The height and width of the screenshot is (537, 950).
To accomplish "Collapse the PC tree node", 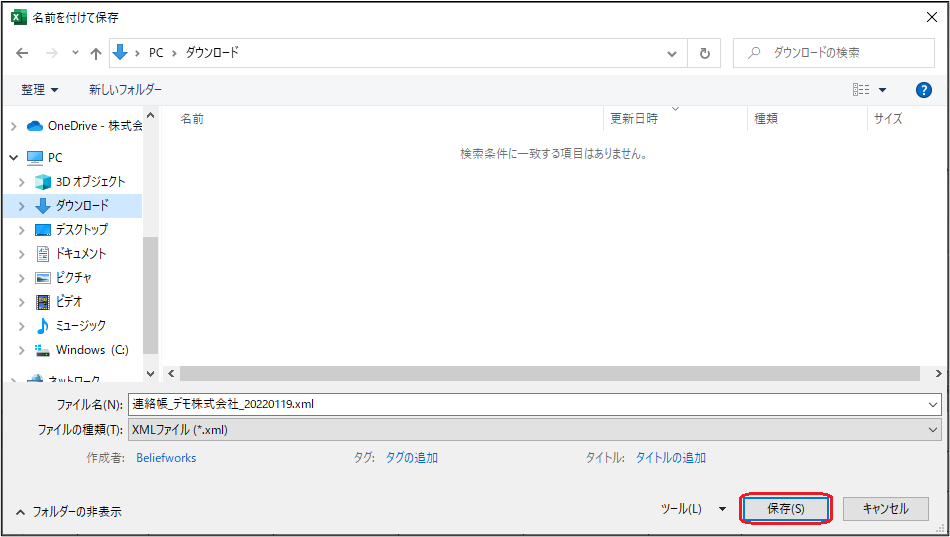I will (13, 158).
